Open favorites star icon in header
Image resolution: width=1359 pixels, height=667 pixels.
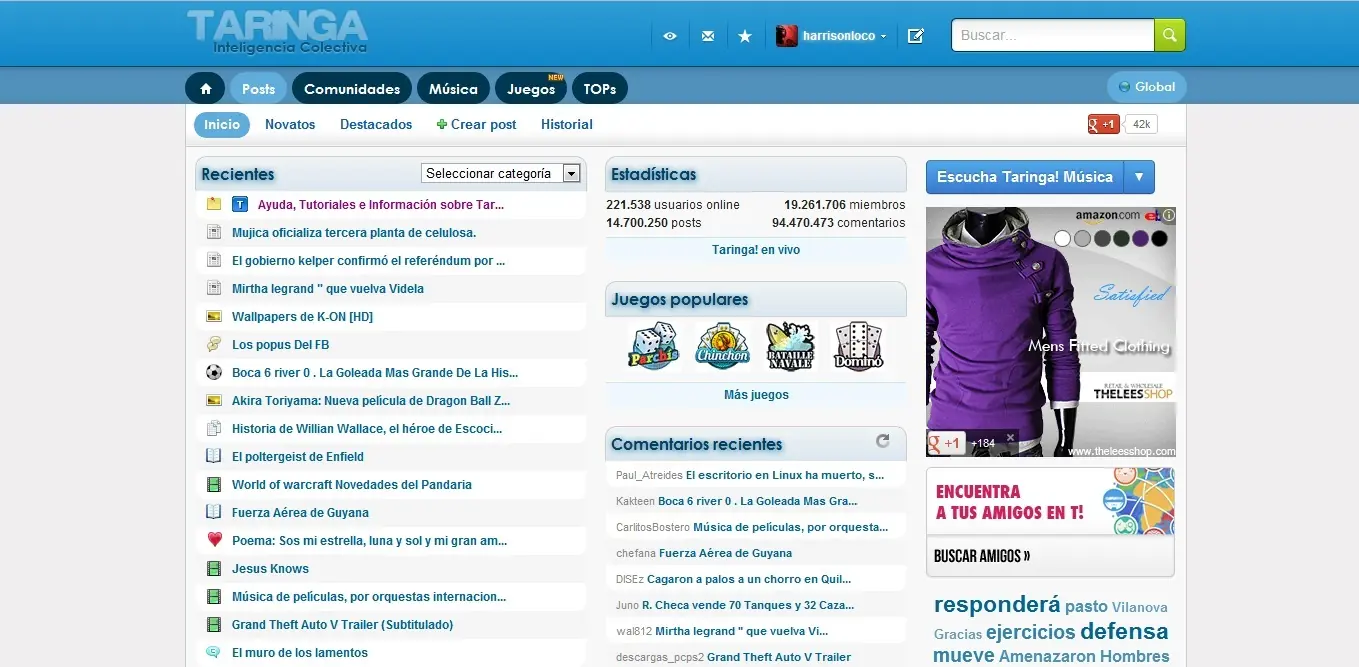(x=745, y=36)
